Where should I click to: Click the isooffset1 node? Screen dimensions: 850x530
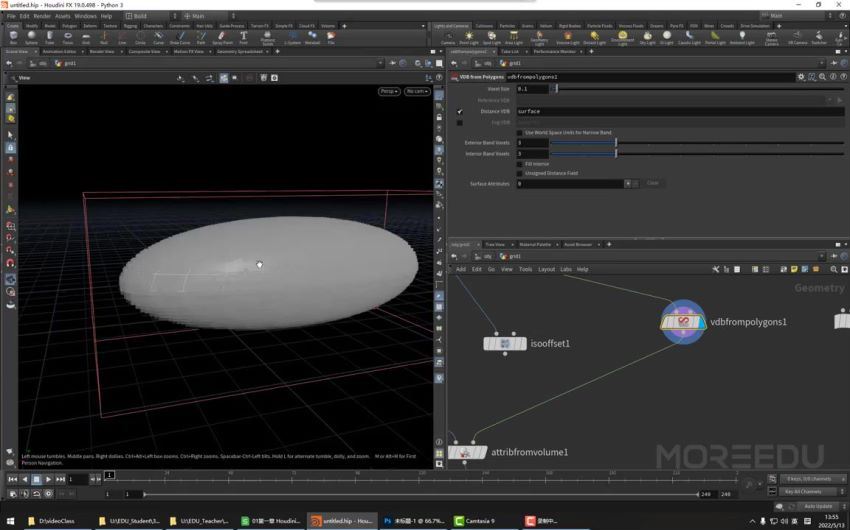(x=505, y=344)
